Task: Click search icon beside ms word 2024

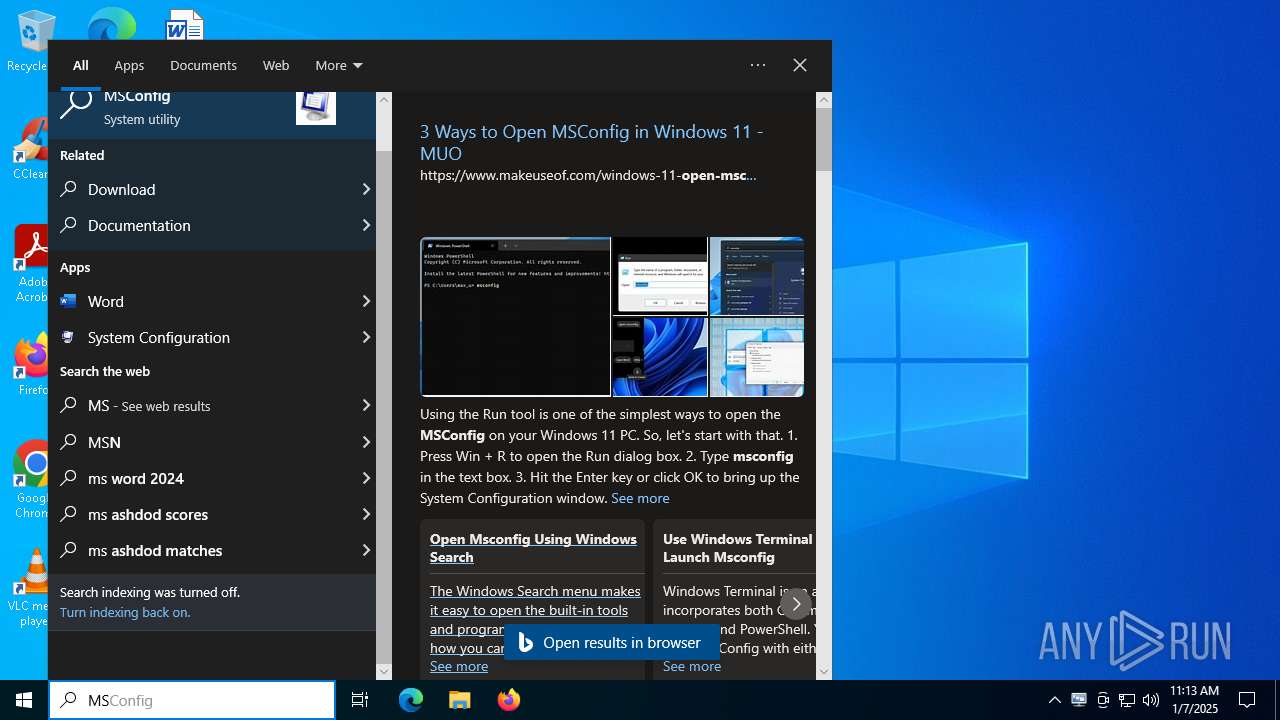Action: pyautogui.click(x=68, y=478)
